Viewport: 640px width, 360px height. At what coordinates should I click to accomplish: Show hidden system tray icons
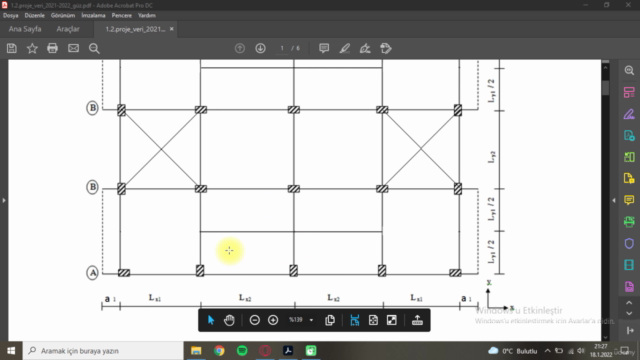pos(547,351)
